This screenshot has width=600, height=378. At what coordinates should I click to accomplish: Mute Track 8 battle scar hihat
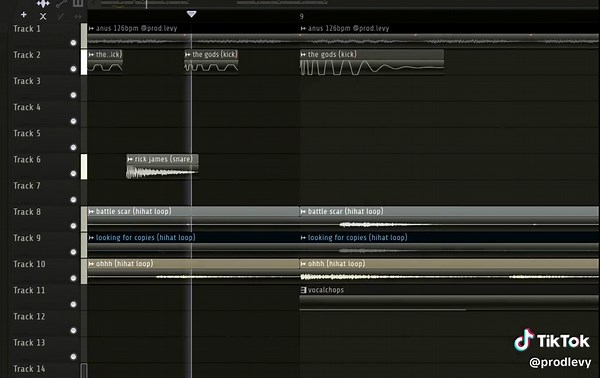click(x=73, y=226)
